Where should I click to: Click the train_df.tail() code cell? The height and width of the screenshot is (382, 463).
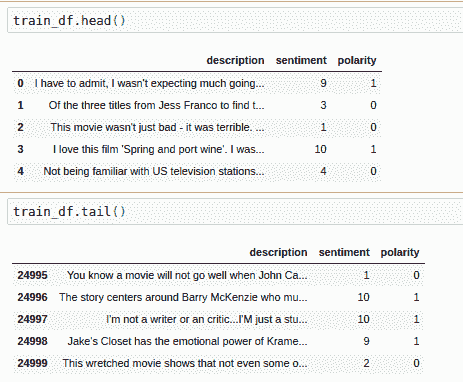coord(235,212)
